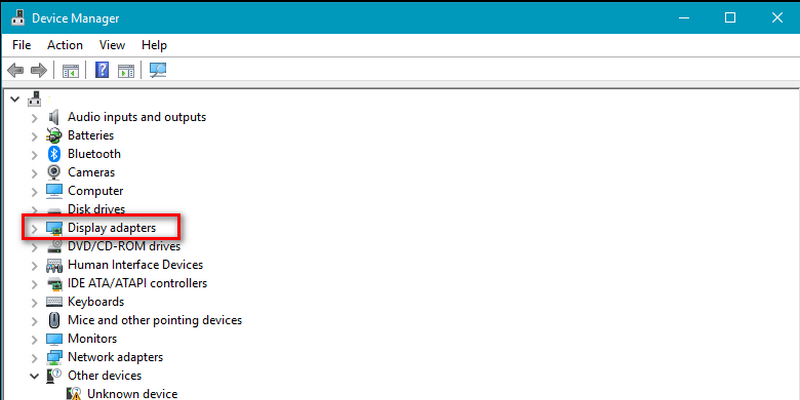Open the View menu

pos(112,45)
